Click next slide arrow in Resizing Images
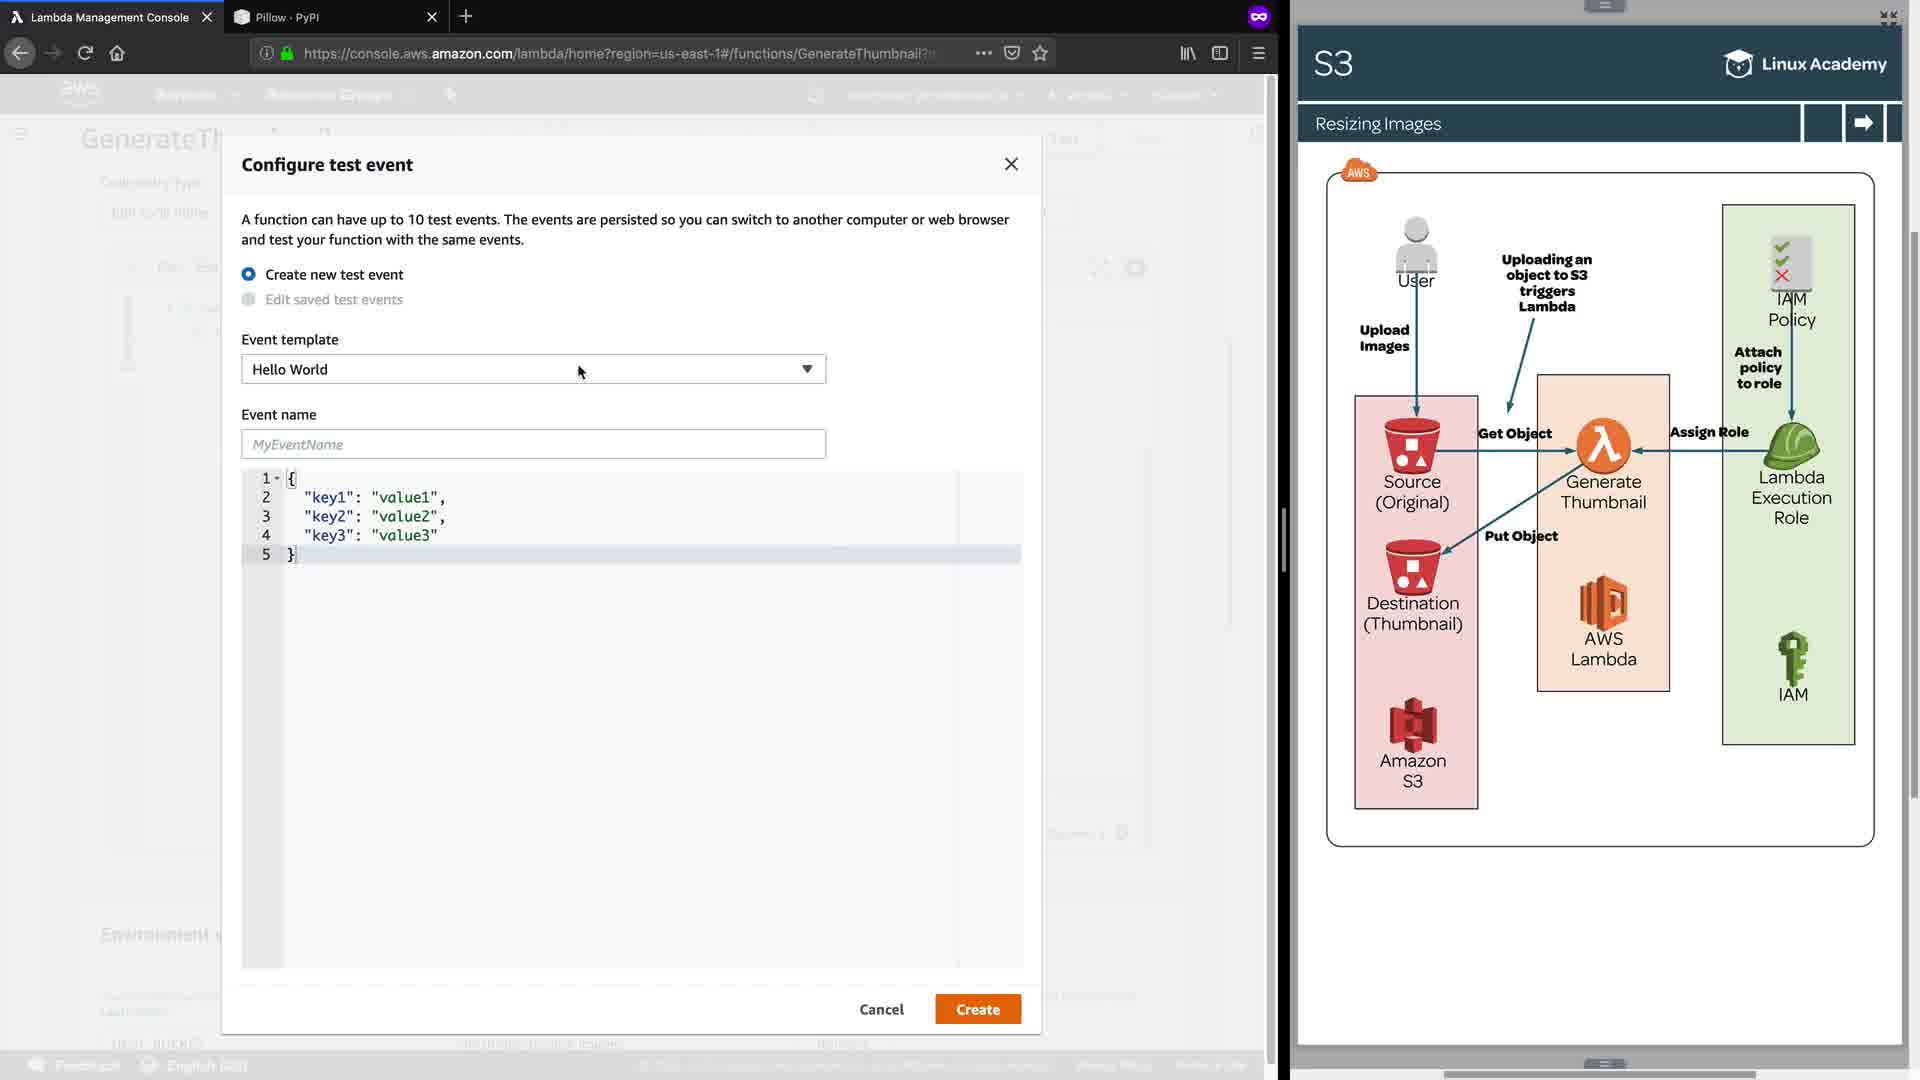 (1863, 123)
